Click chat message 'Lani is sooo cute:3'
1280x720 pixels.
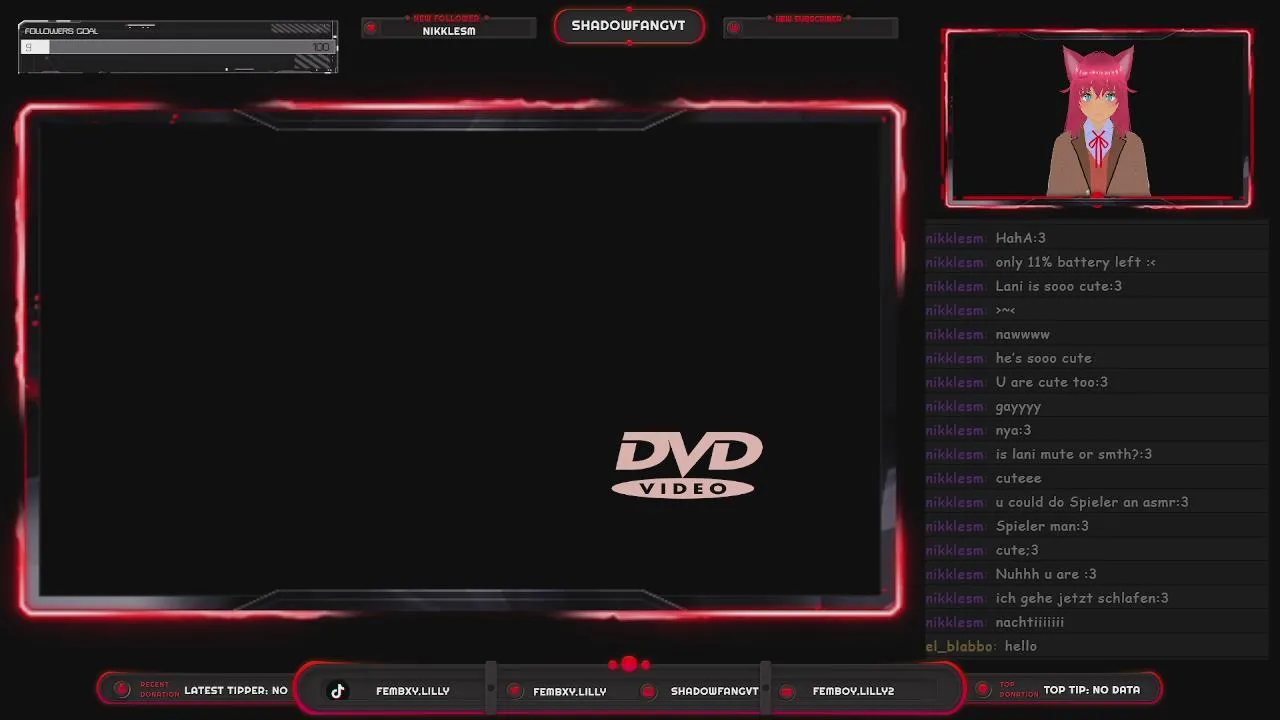[1058, 286]
